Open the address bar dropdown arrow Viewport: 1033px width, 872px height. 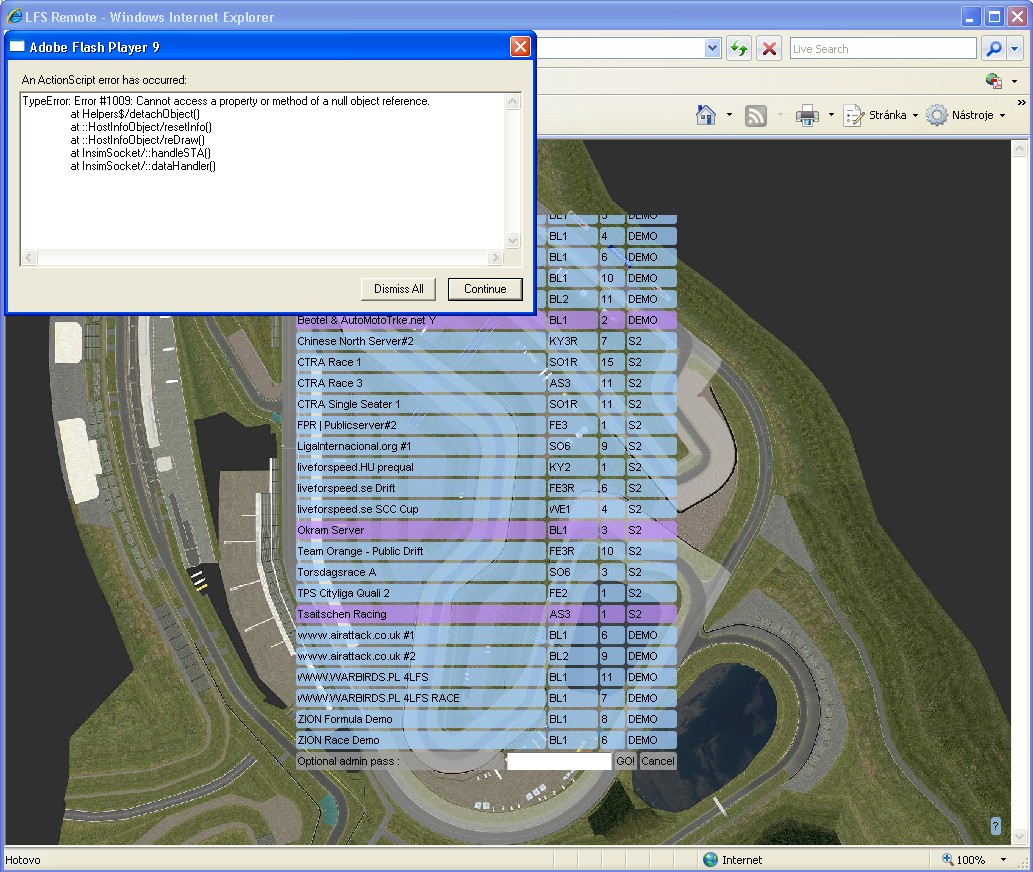(712, 48)
